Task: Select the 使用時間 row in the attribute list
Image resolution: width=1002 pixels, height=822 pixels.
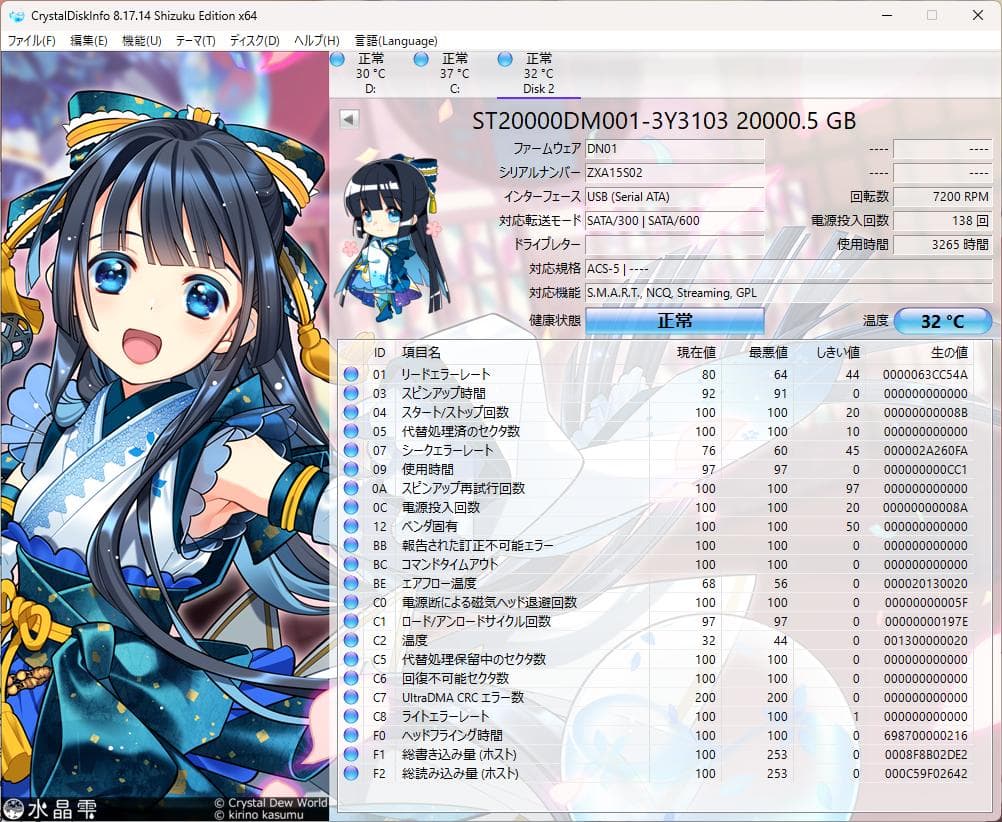Action: (x=500, y=469)
